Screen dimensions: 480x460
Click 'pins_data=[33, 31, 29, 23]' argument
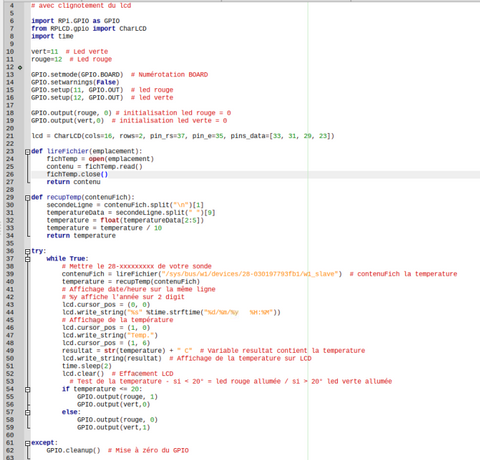tap(282, 136)
